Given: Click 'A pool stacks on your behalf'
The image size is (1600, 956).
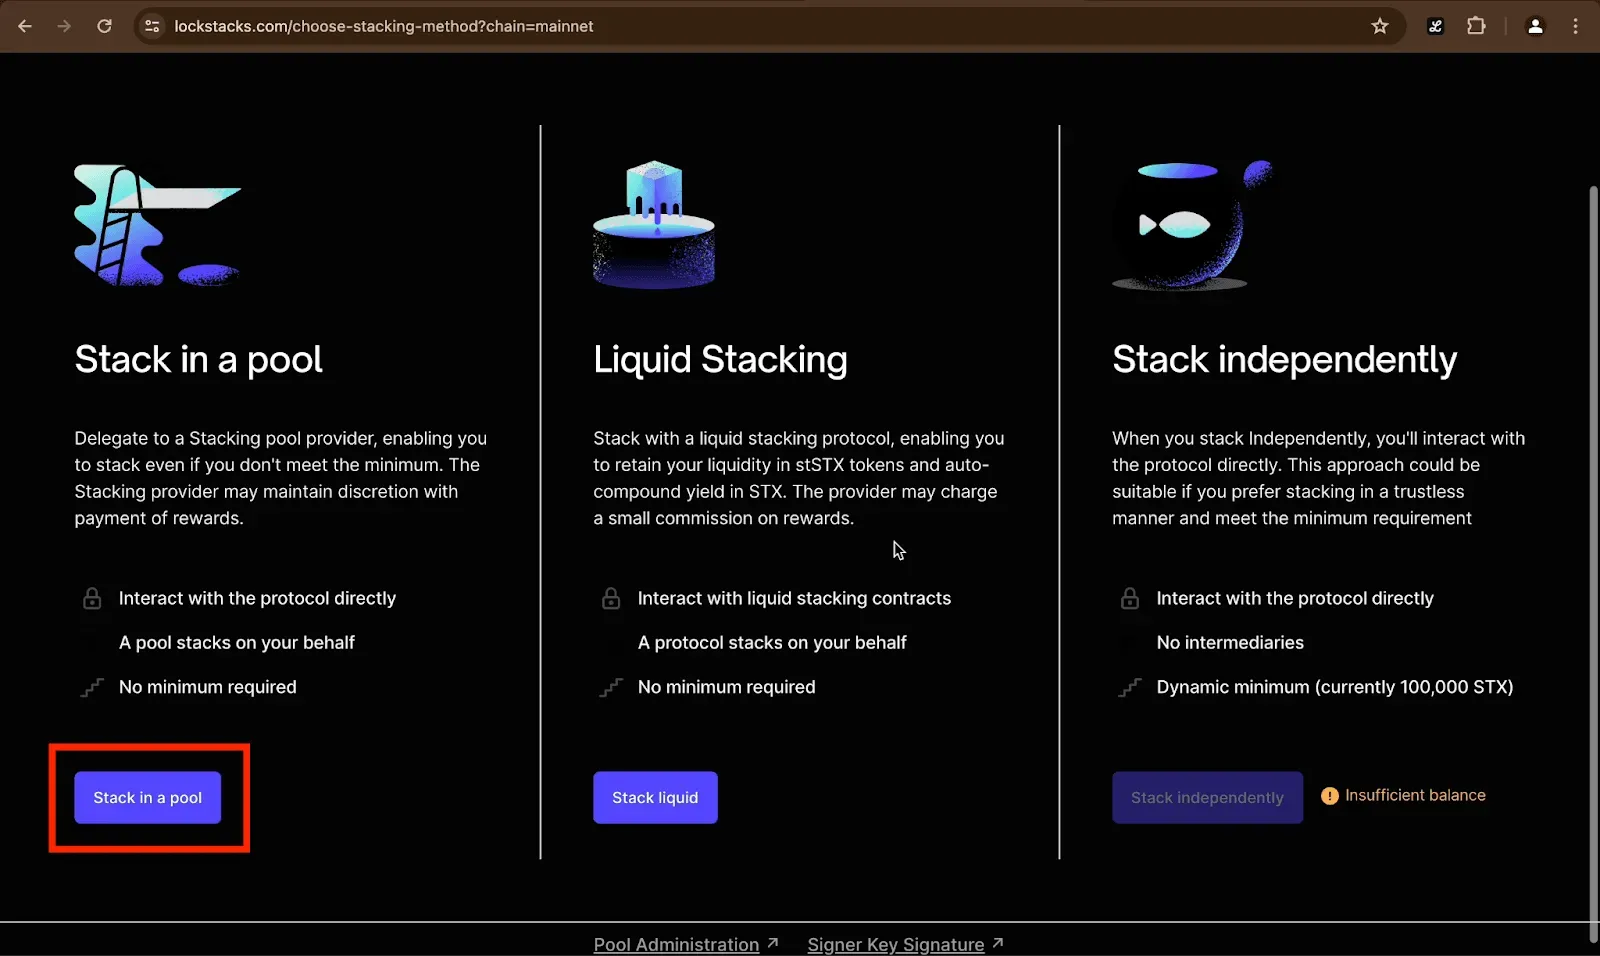Looking at the screenshot, I should [x=237, y=642].
